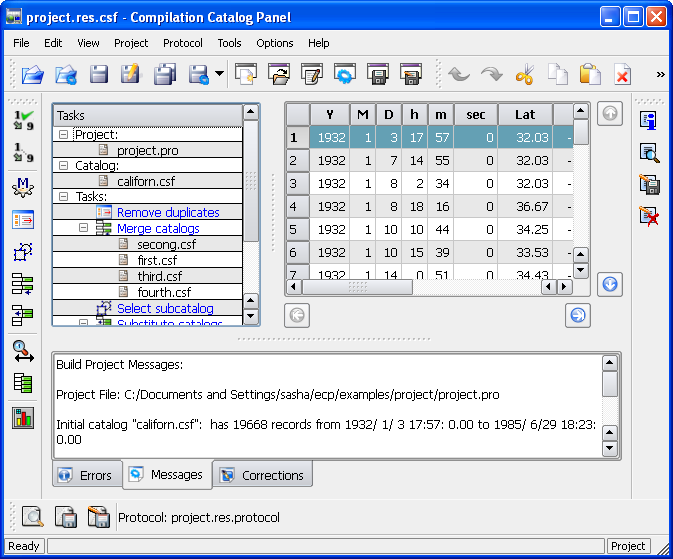Image resolution: width=673 pixels, height=559 pixels.
Task: Click the histogram chart sidebar icon
Action: click(23, 417)
